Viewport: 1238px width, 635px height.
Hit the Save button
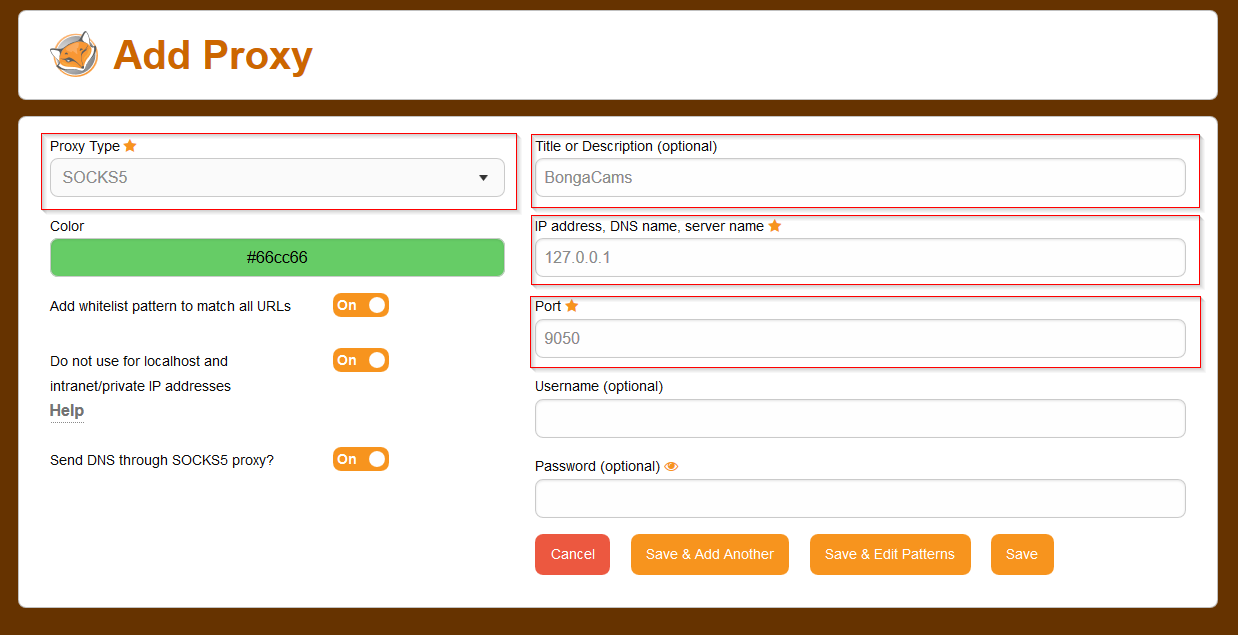coord(1021,555)
